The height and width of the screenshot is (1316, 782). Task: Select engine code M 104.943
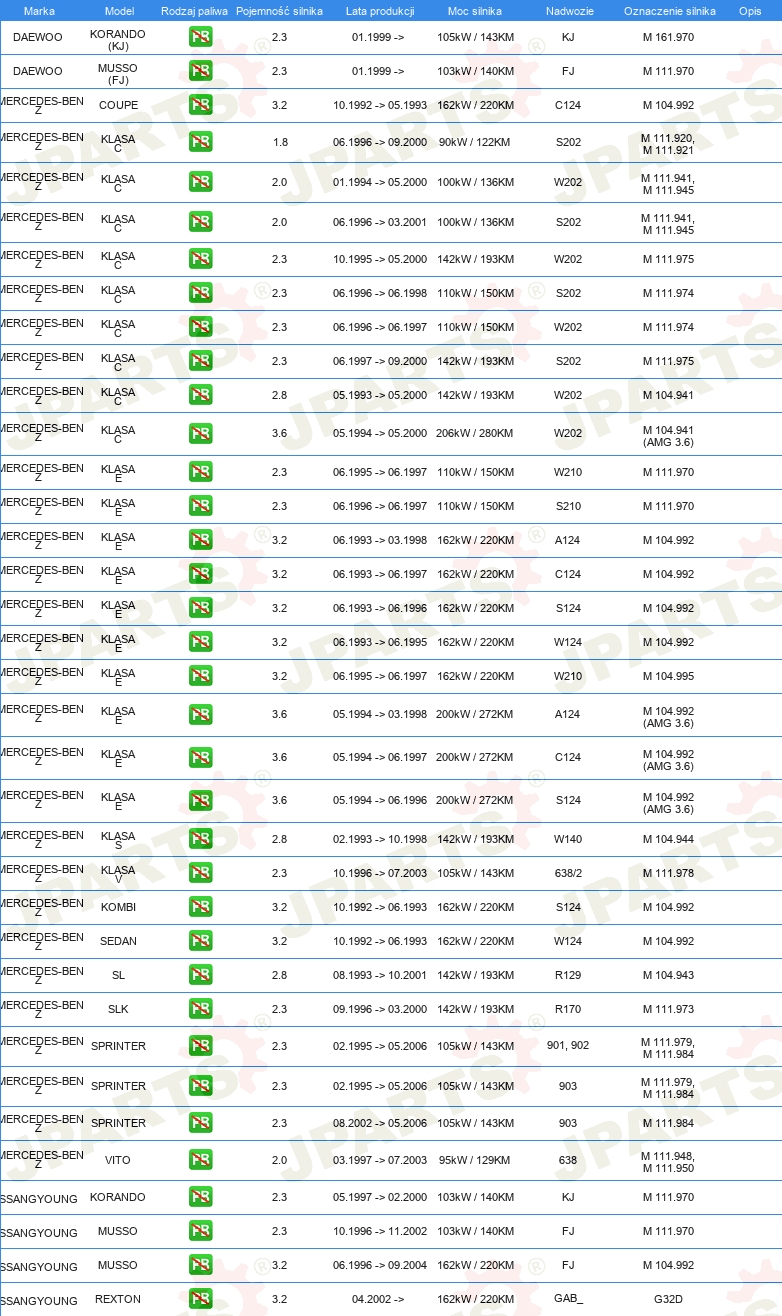(x=668, y=975)
